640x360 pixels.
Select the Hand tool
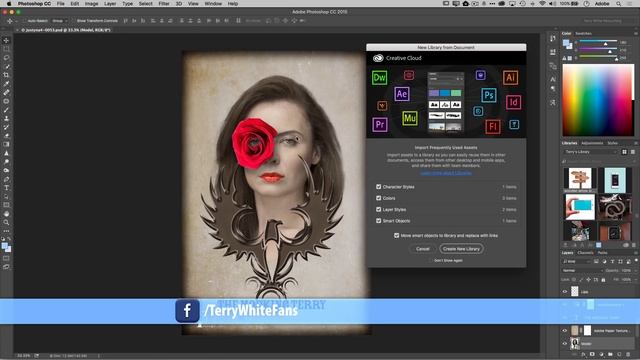click(6, 214)
